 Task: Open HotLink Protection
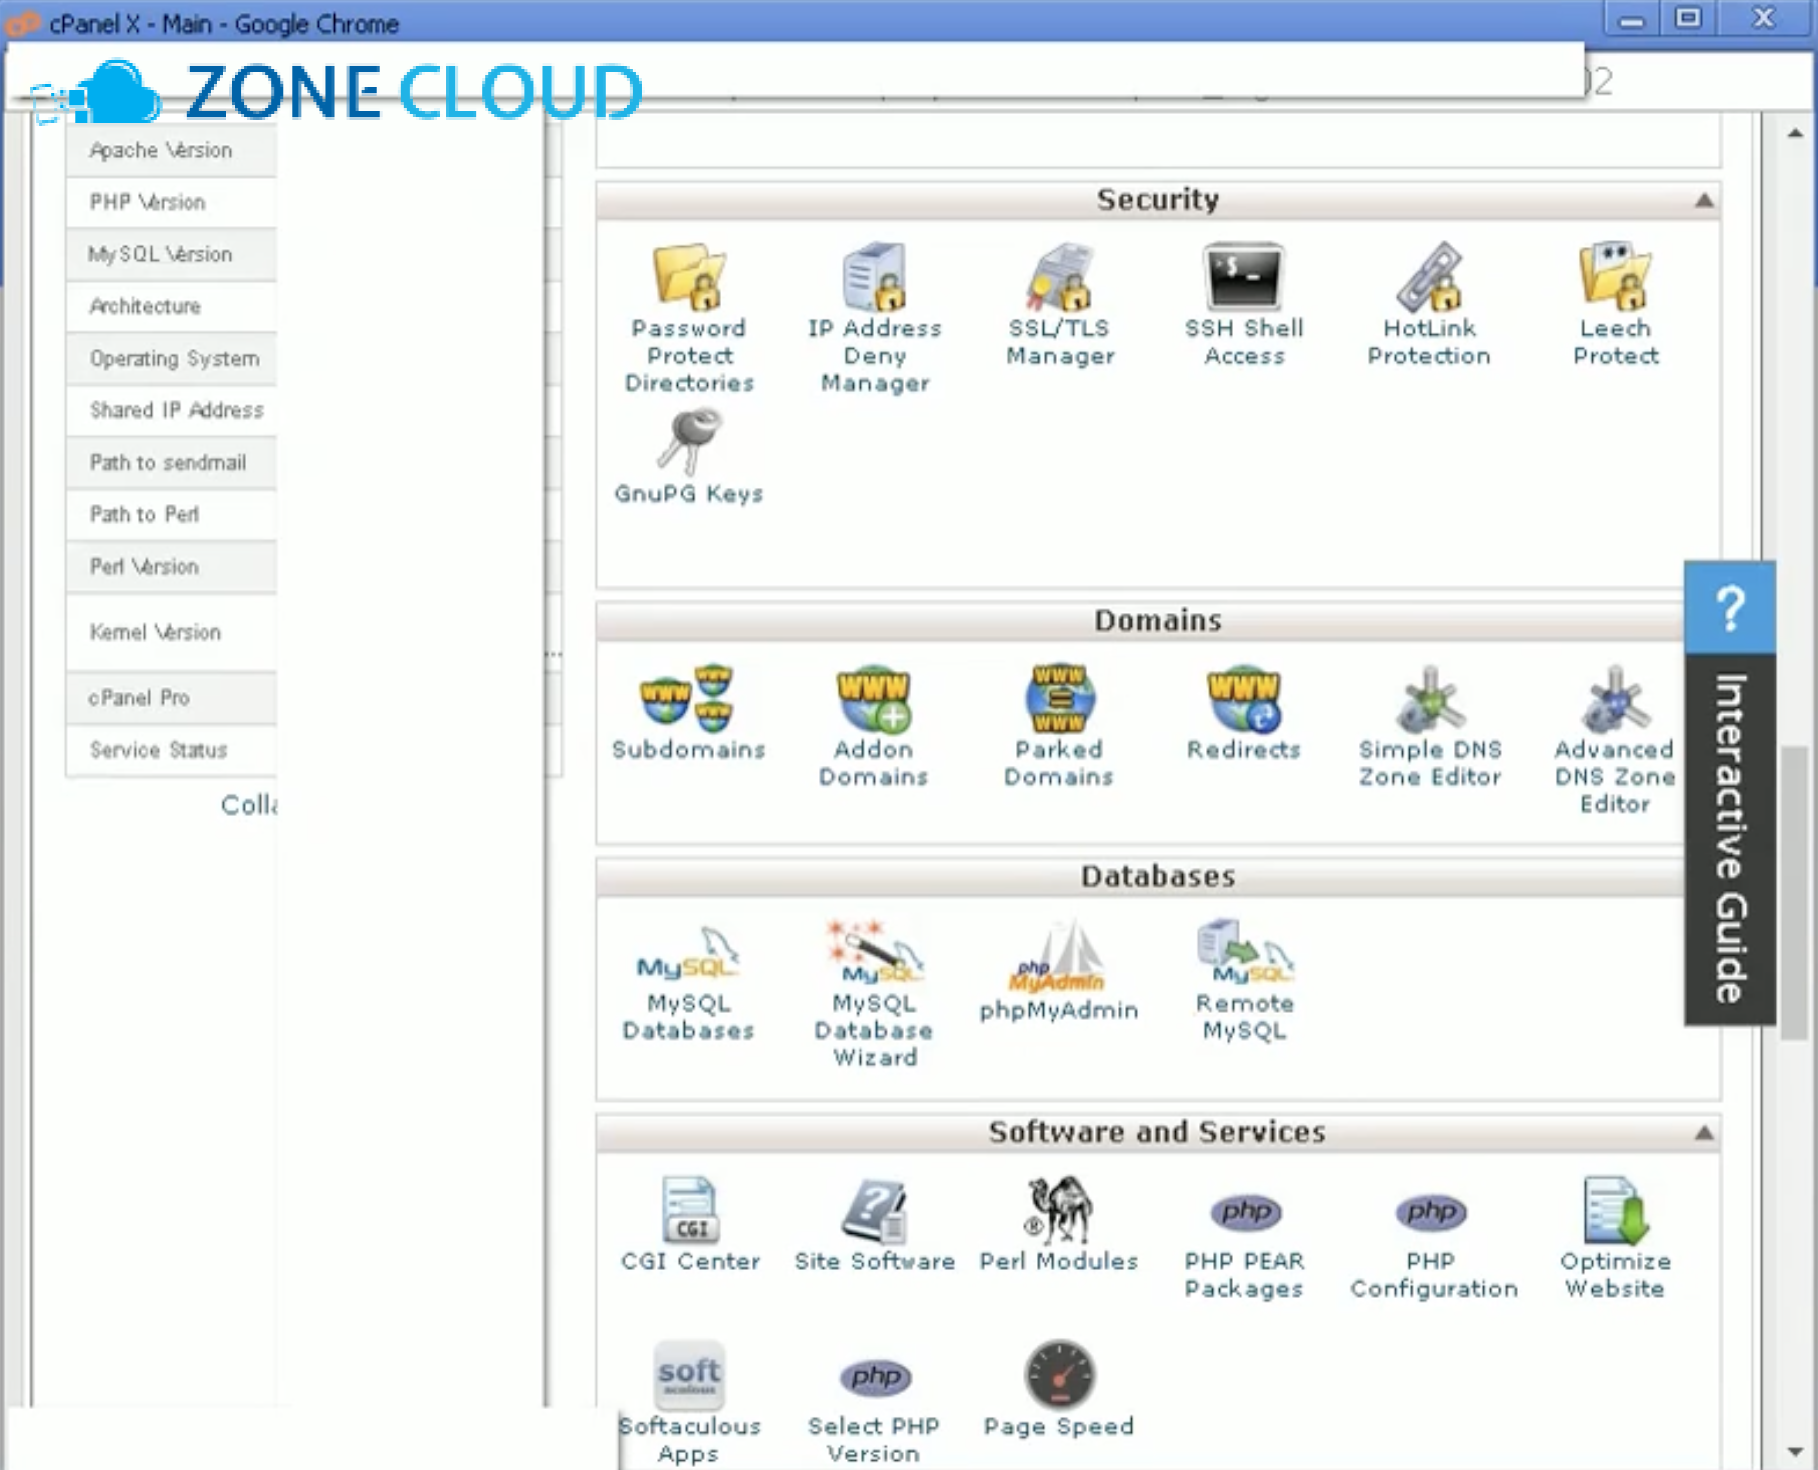click(x=1429, y=305)
